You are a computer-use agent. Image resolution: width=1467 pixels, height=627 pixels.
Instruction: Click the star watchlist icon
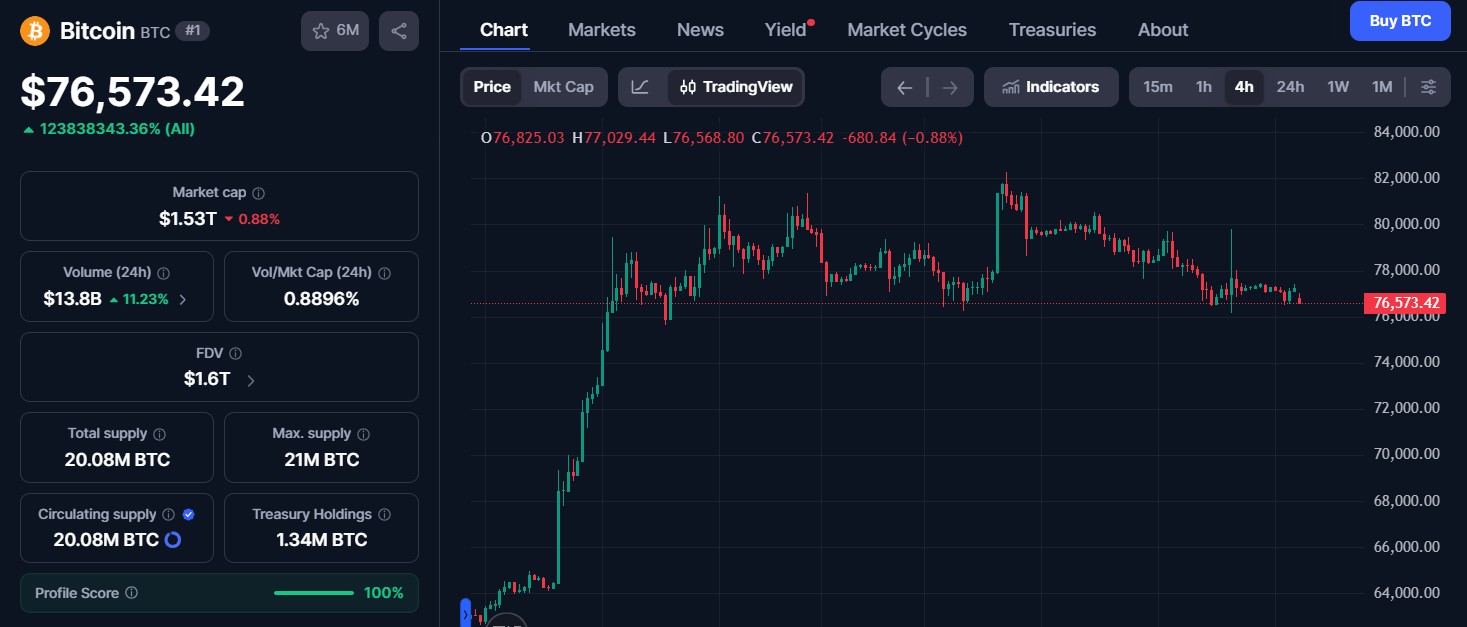[x=321, y=31]
